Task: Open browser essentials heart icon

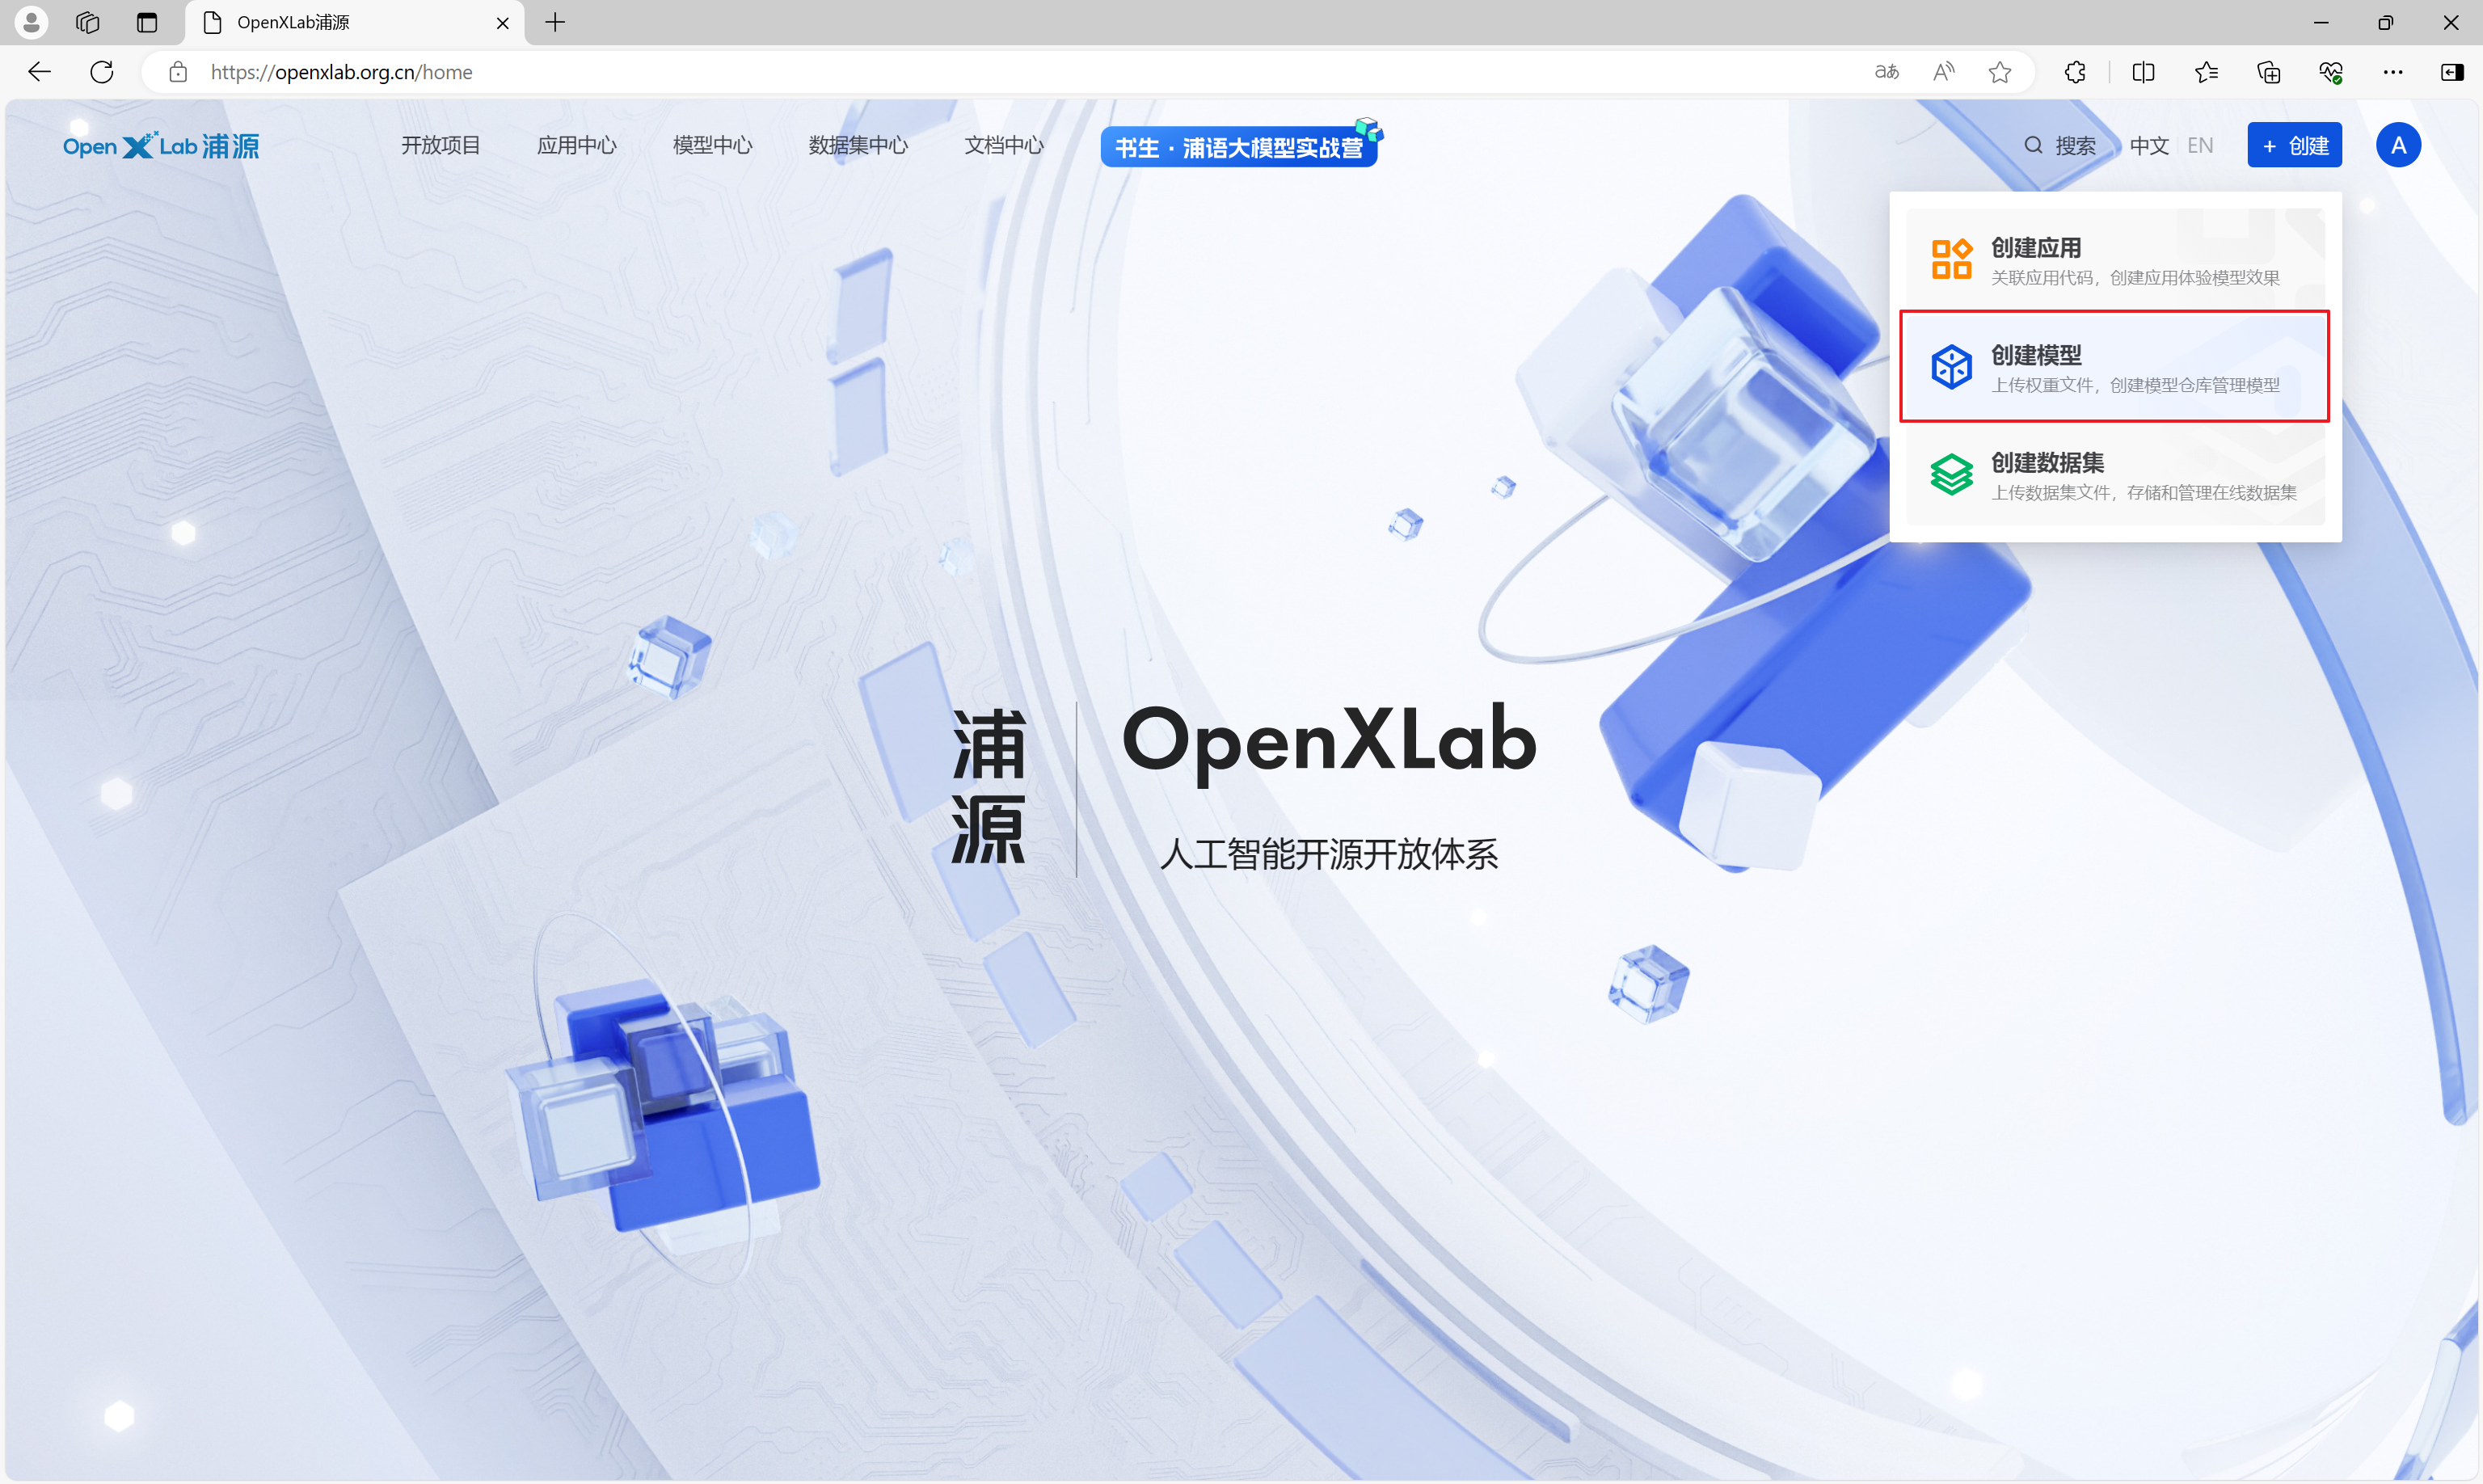Action: pos(2331,72)
